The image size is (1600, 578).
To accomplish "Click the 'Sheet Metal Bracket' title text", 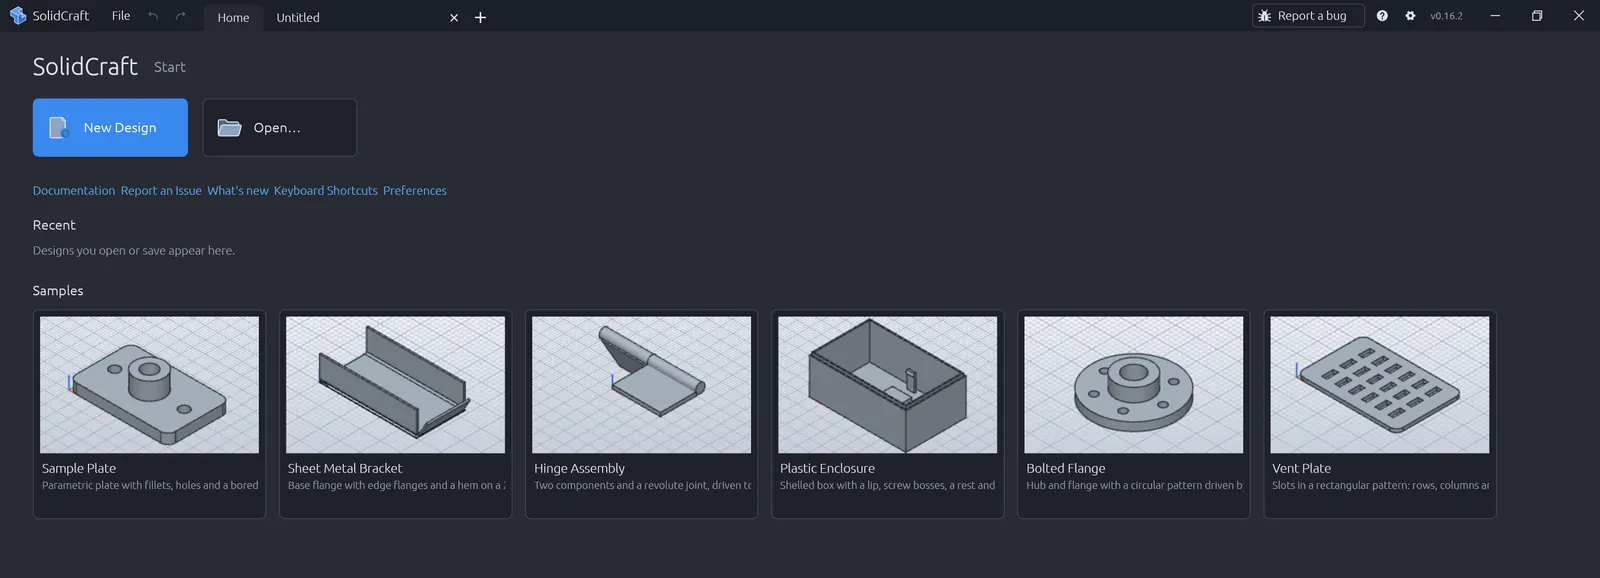I will pyautogui.click(x=345, y=468).
